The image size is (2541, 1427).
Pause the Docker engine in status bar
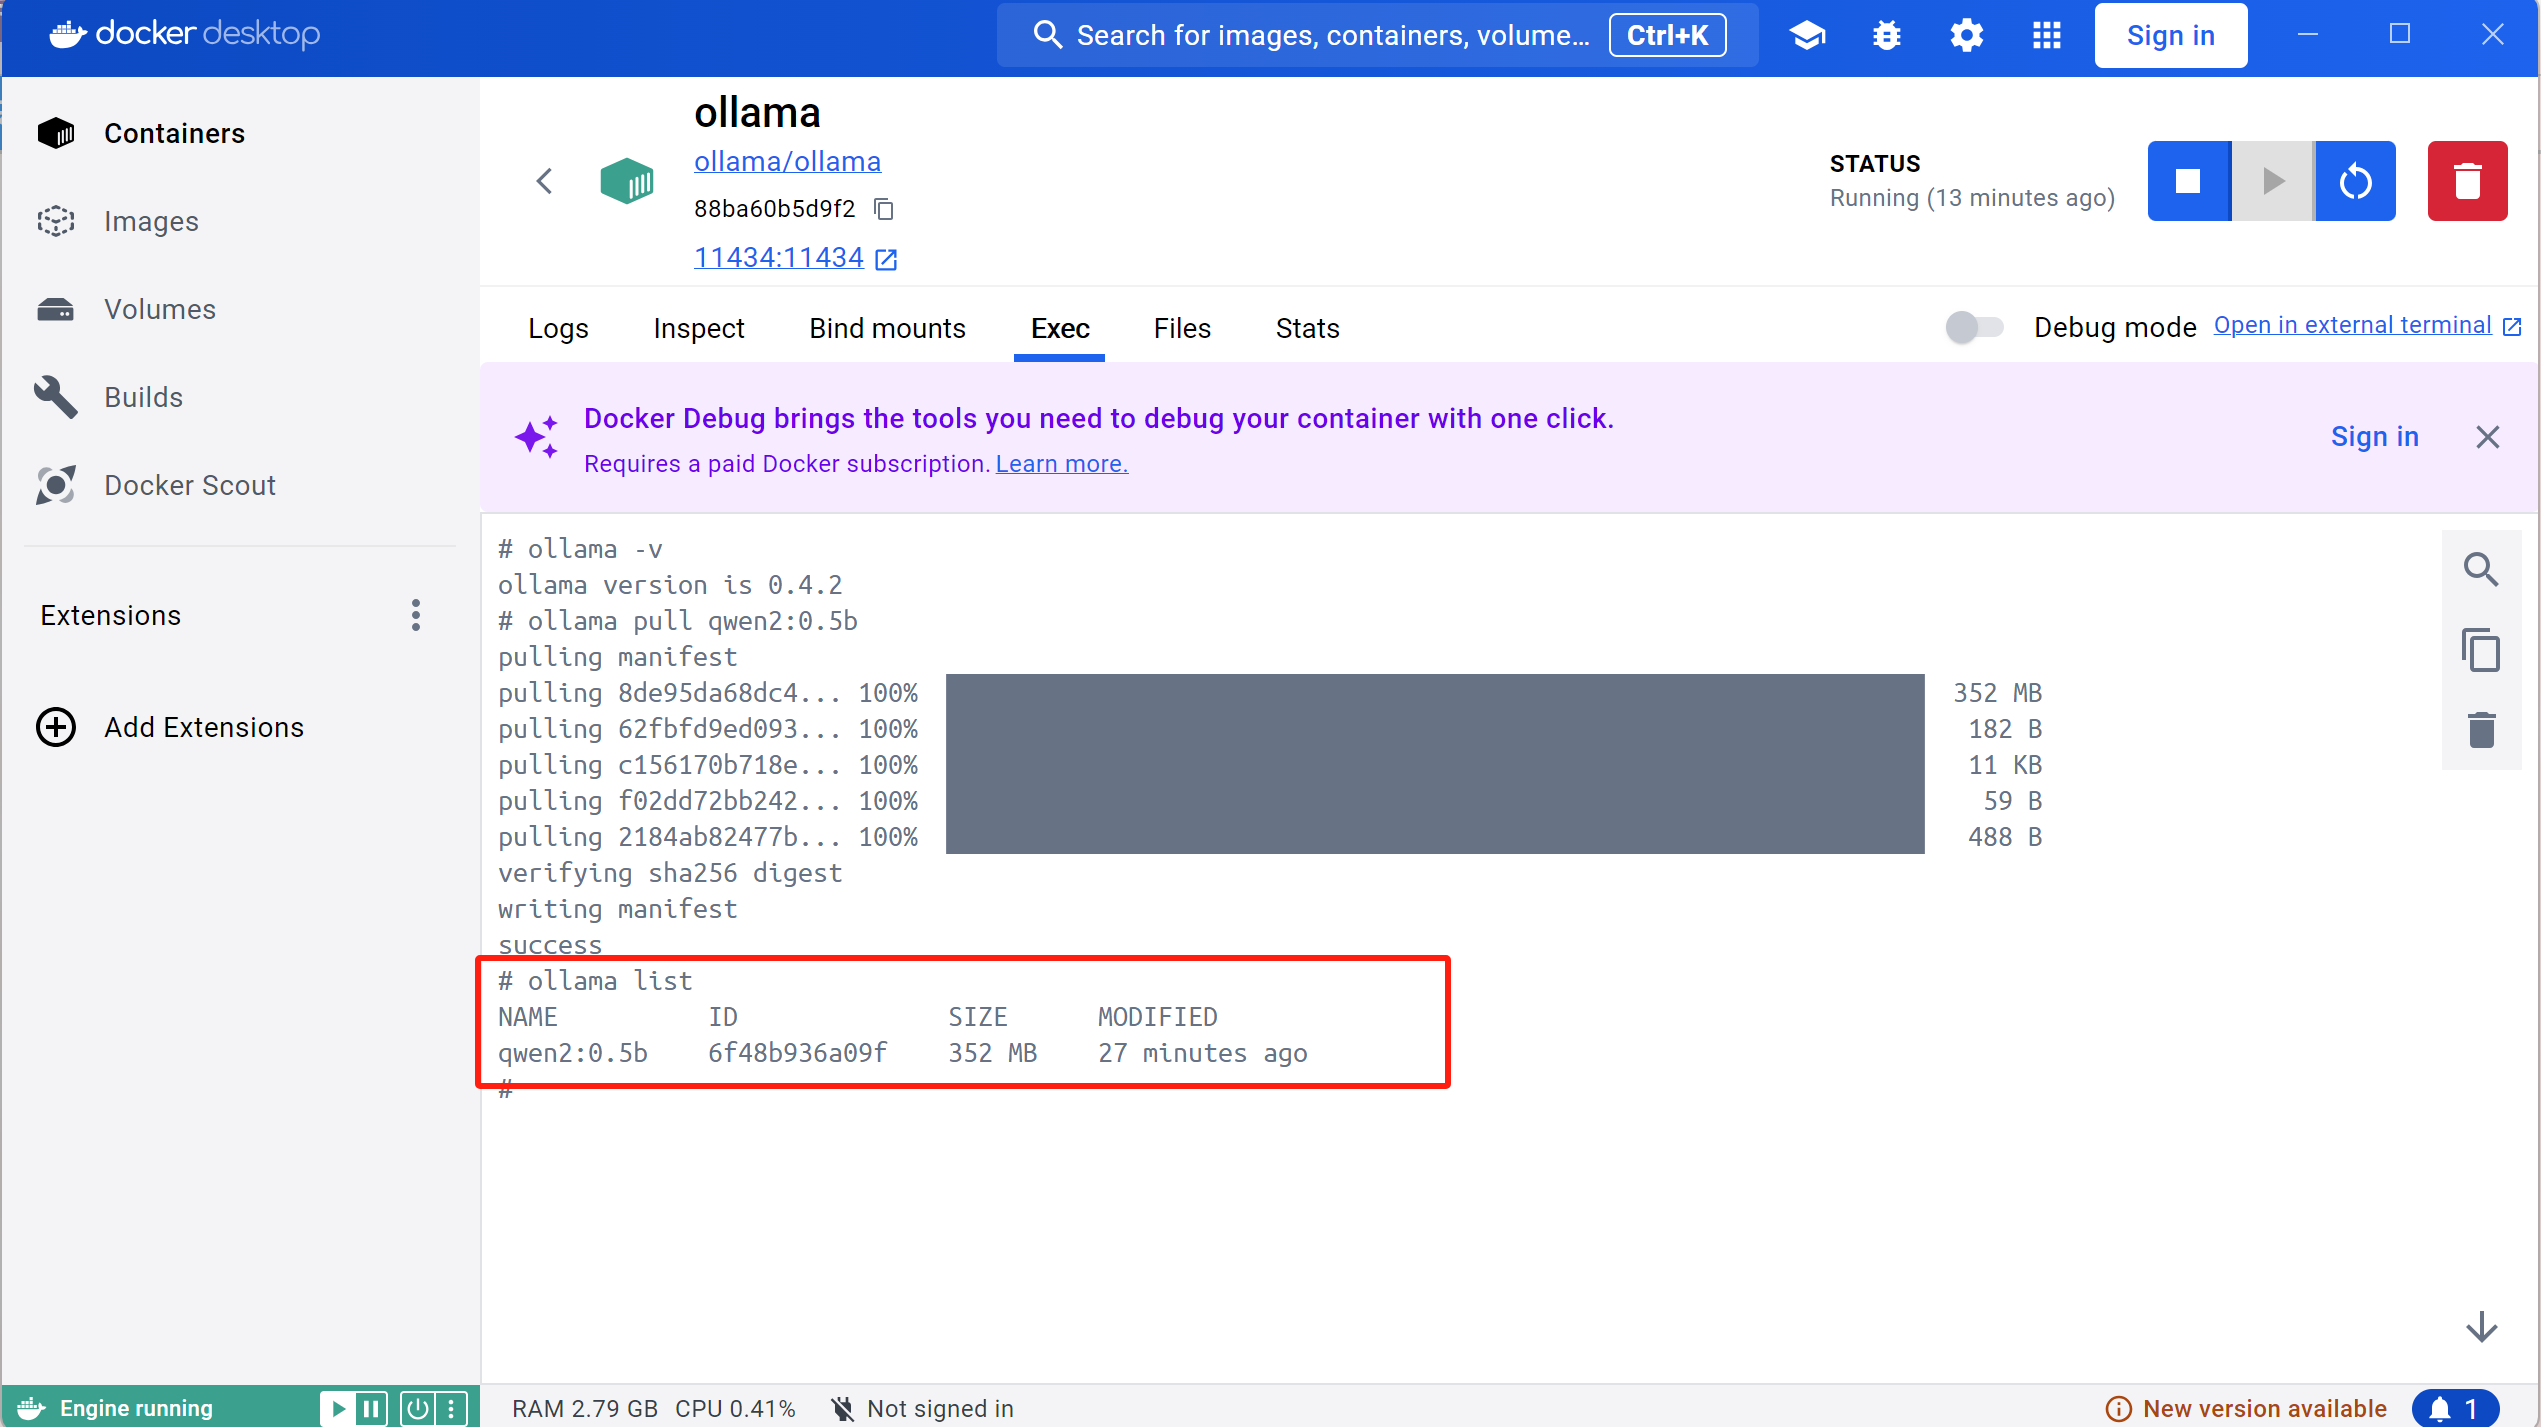coord(371,1409)
